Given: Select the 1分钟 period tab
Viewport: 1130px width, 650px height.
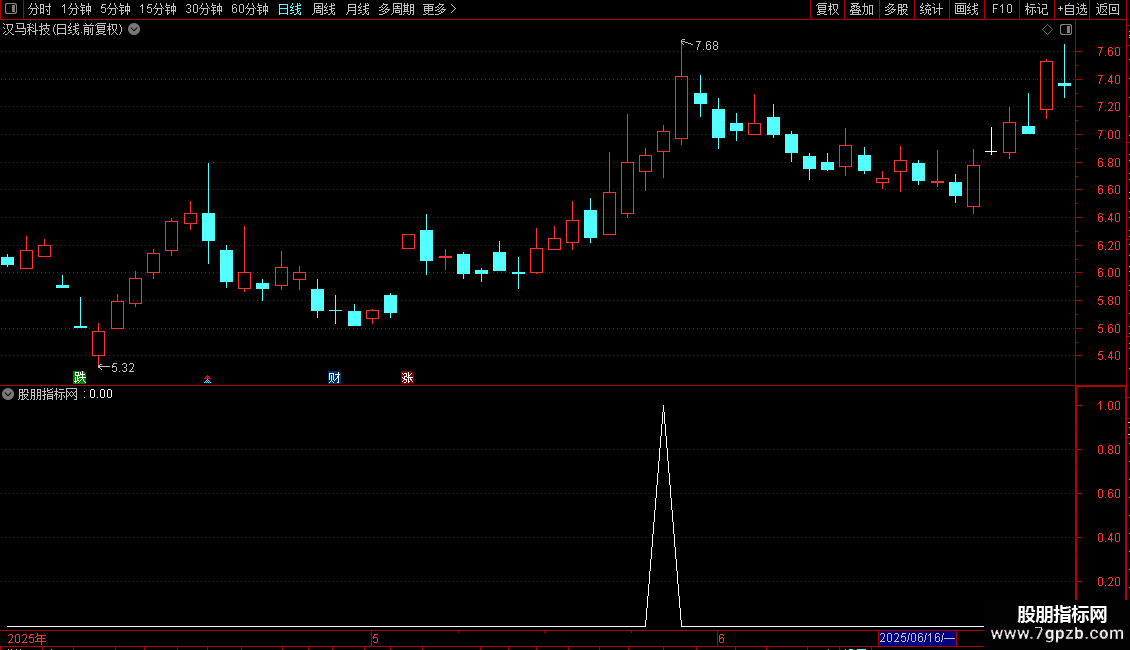Looking at the screenshot, I should click(x=76, y=9).
